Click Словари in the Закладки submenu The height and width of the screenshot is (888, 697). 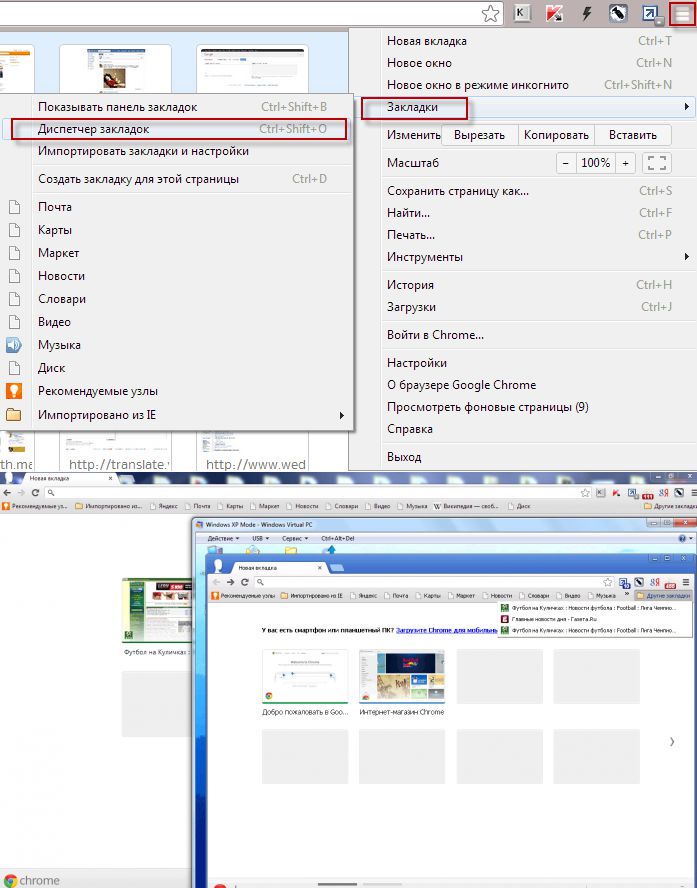182,299
